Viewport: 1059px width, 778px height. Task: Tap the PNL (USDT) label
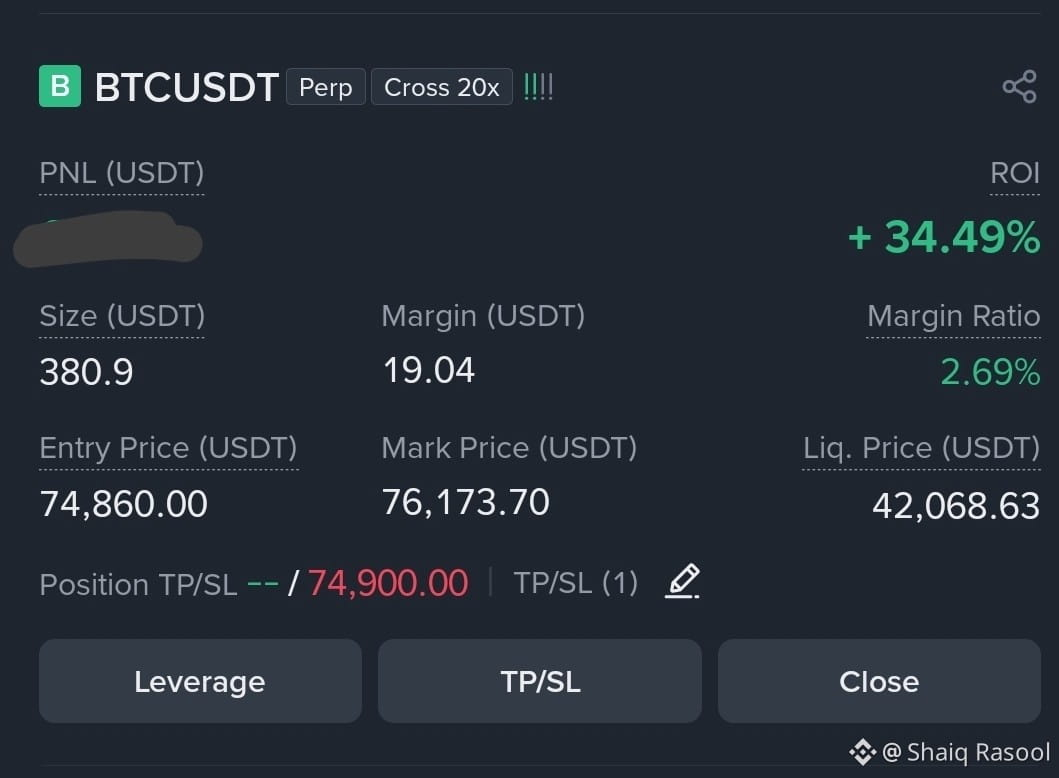pos(122,173)
